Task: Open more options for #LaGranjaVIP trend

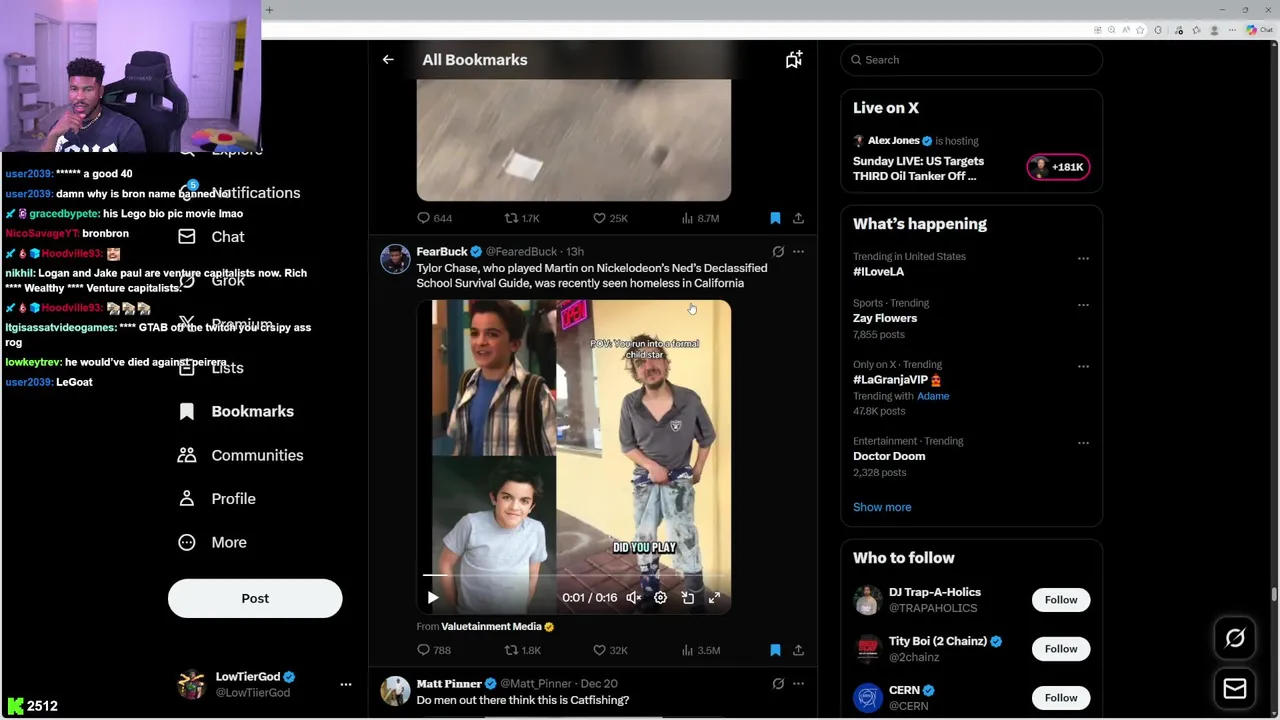Action: point(1083,366)
